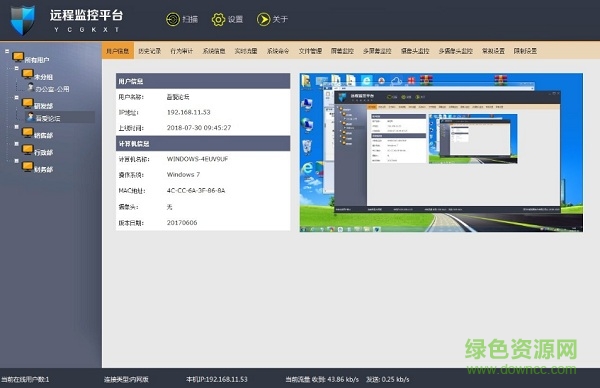Image resolution: width=600 pixels, height=388 pixels.
Task: Click the 关于 arrow icon
Action: pos(263,19)
